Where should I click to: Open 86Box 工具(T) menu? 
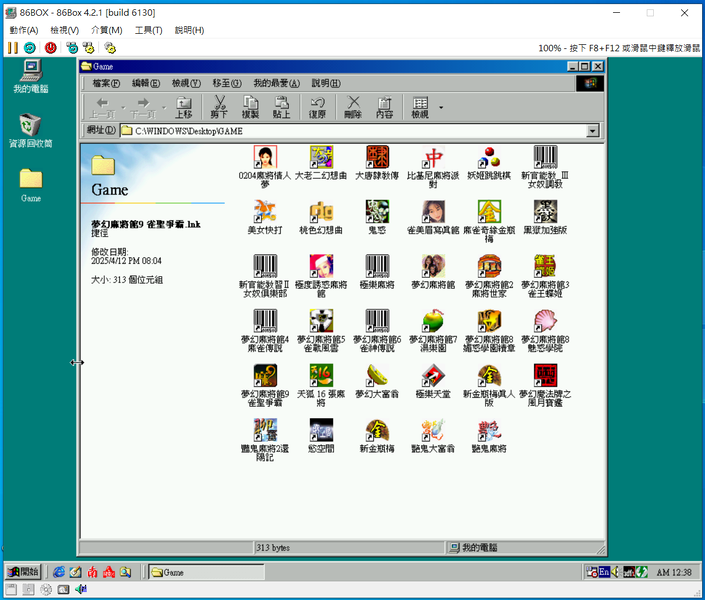[x=148, y=30]
